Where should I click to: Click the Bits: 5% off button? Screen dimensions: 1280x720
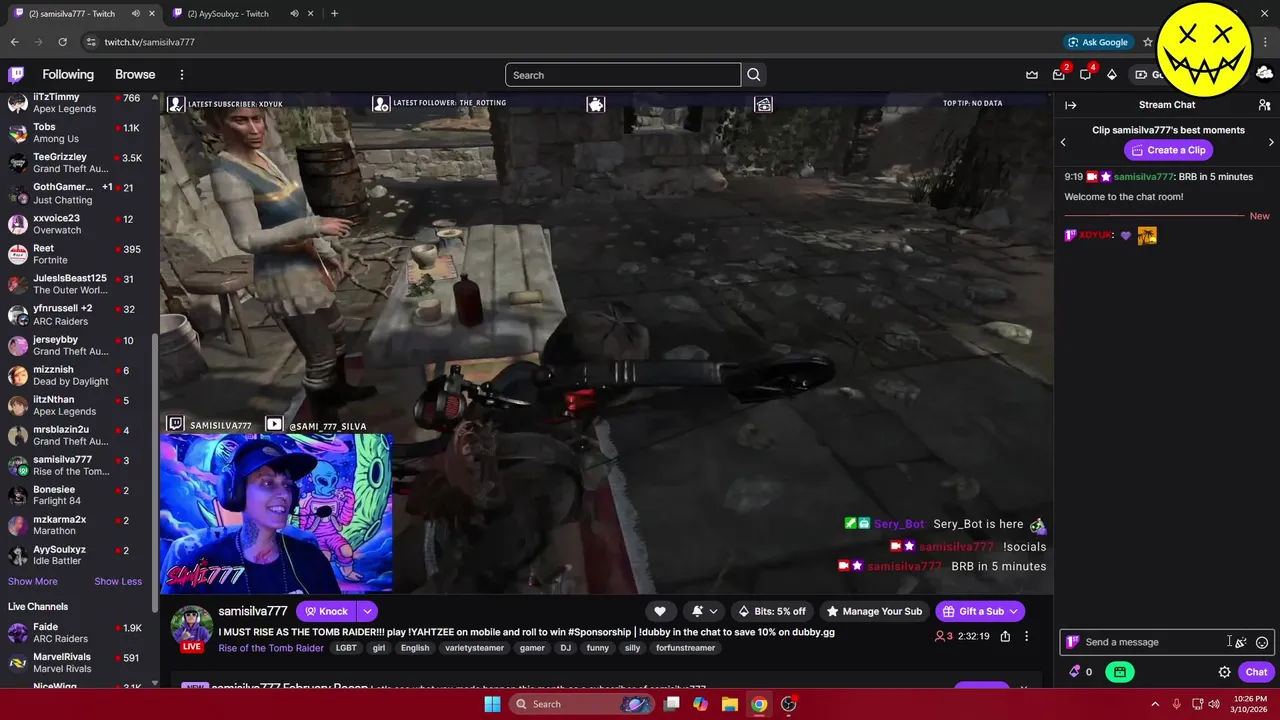(x=771, y=611)
